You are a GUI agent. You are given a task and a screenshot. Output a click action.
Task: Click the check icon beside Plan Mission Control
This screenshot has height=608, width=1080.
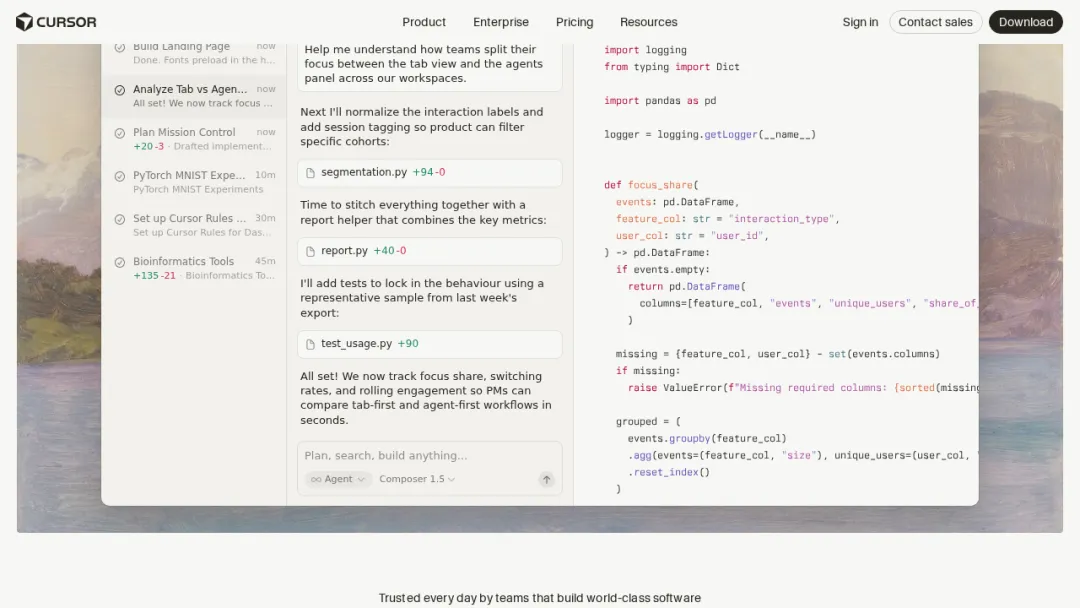(120, 133)
